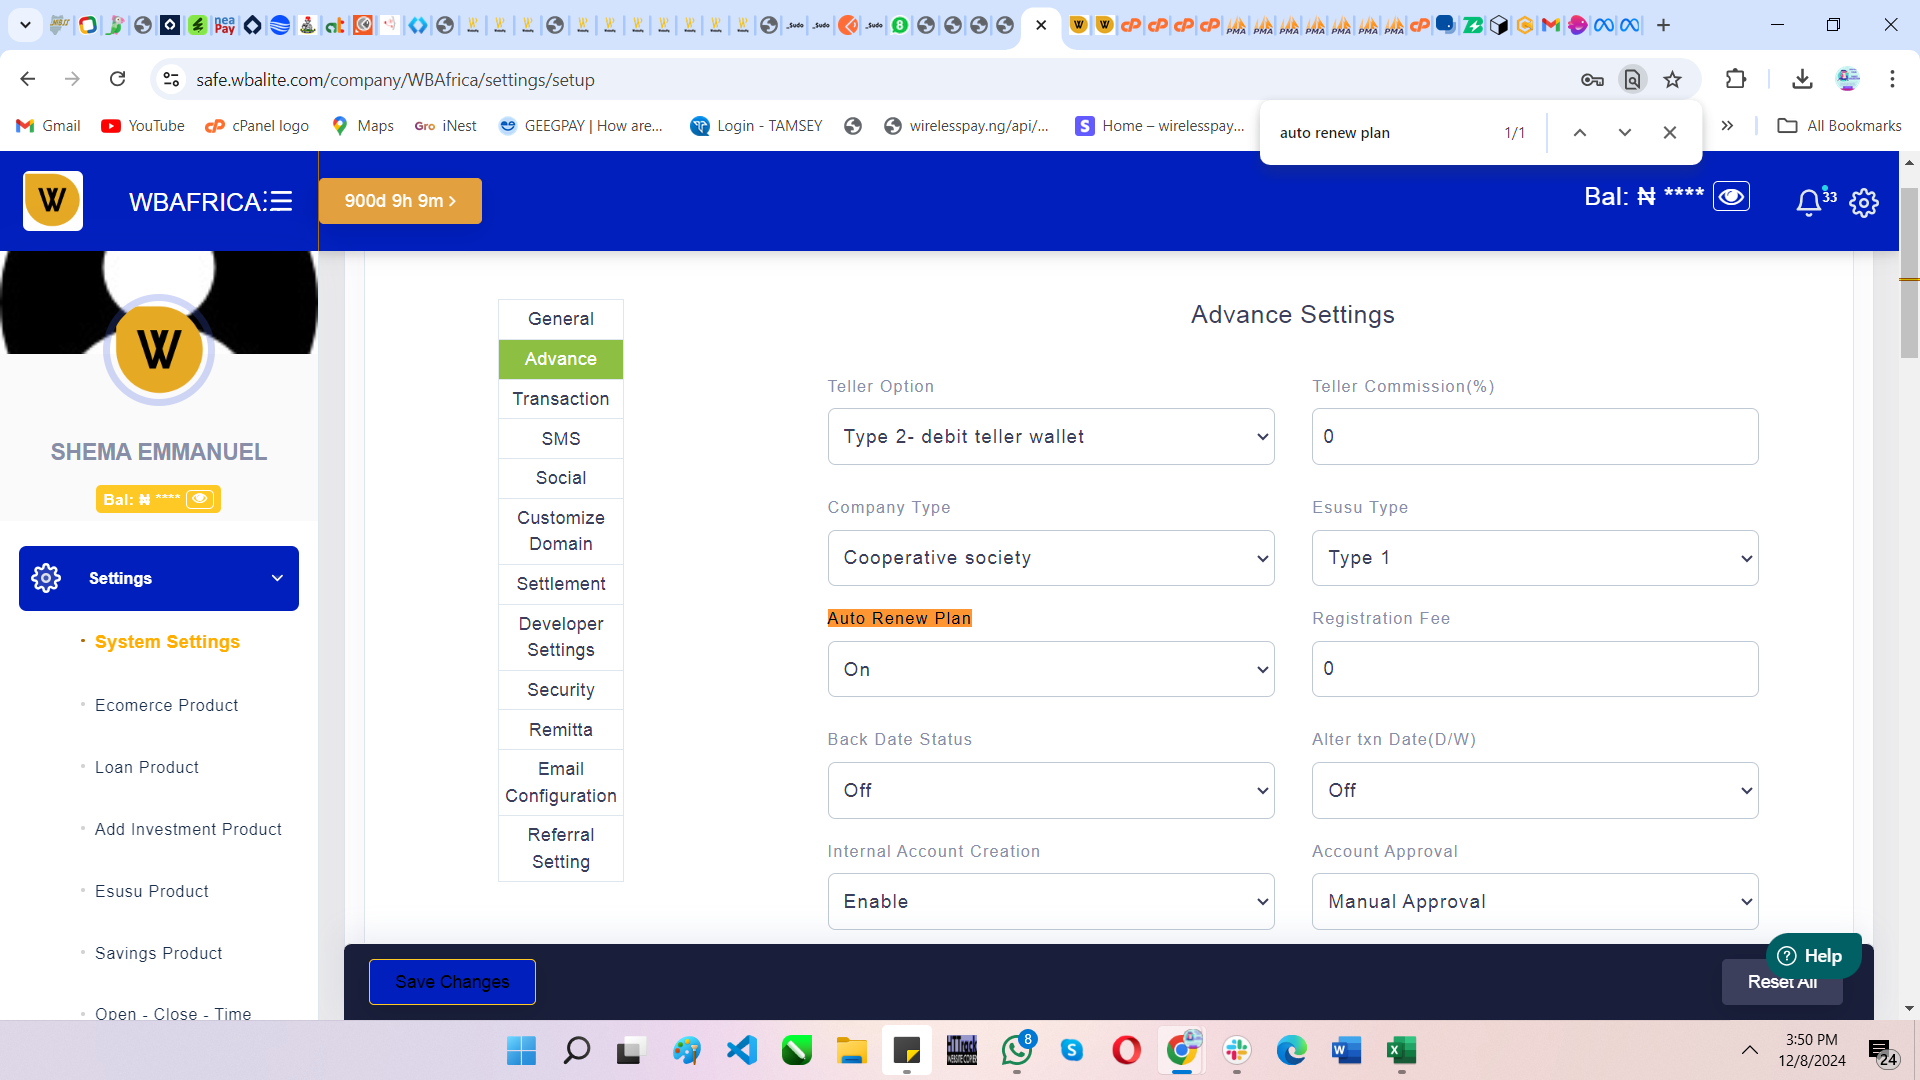Click the header settings gear icon

click(x=1864, y=203)
